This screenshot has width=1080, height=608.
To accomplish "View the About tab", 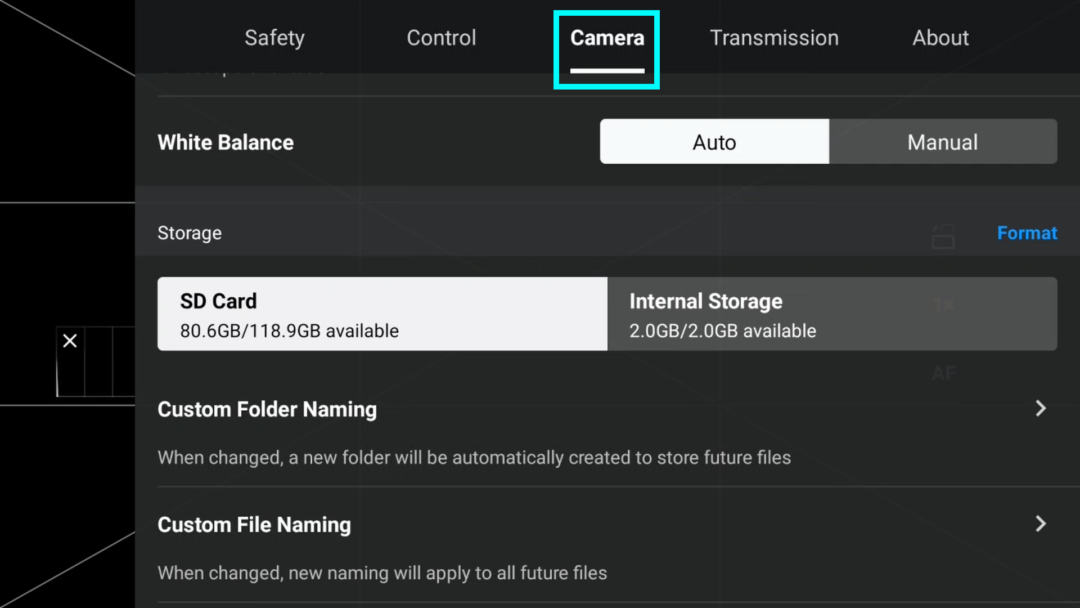I will pyautogui.click(x=940, y=37).
